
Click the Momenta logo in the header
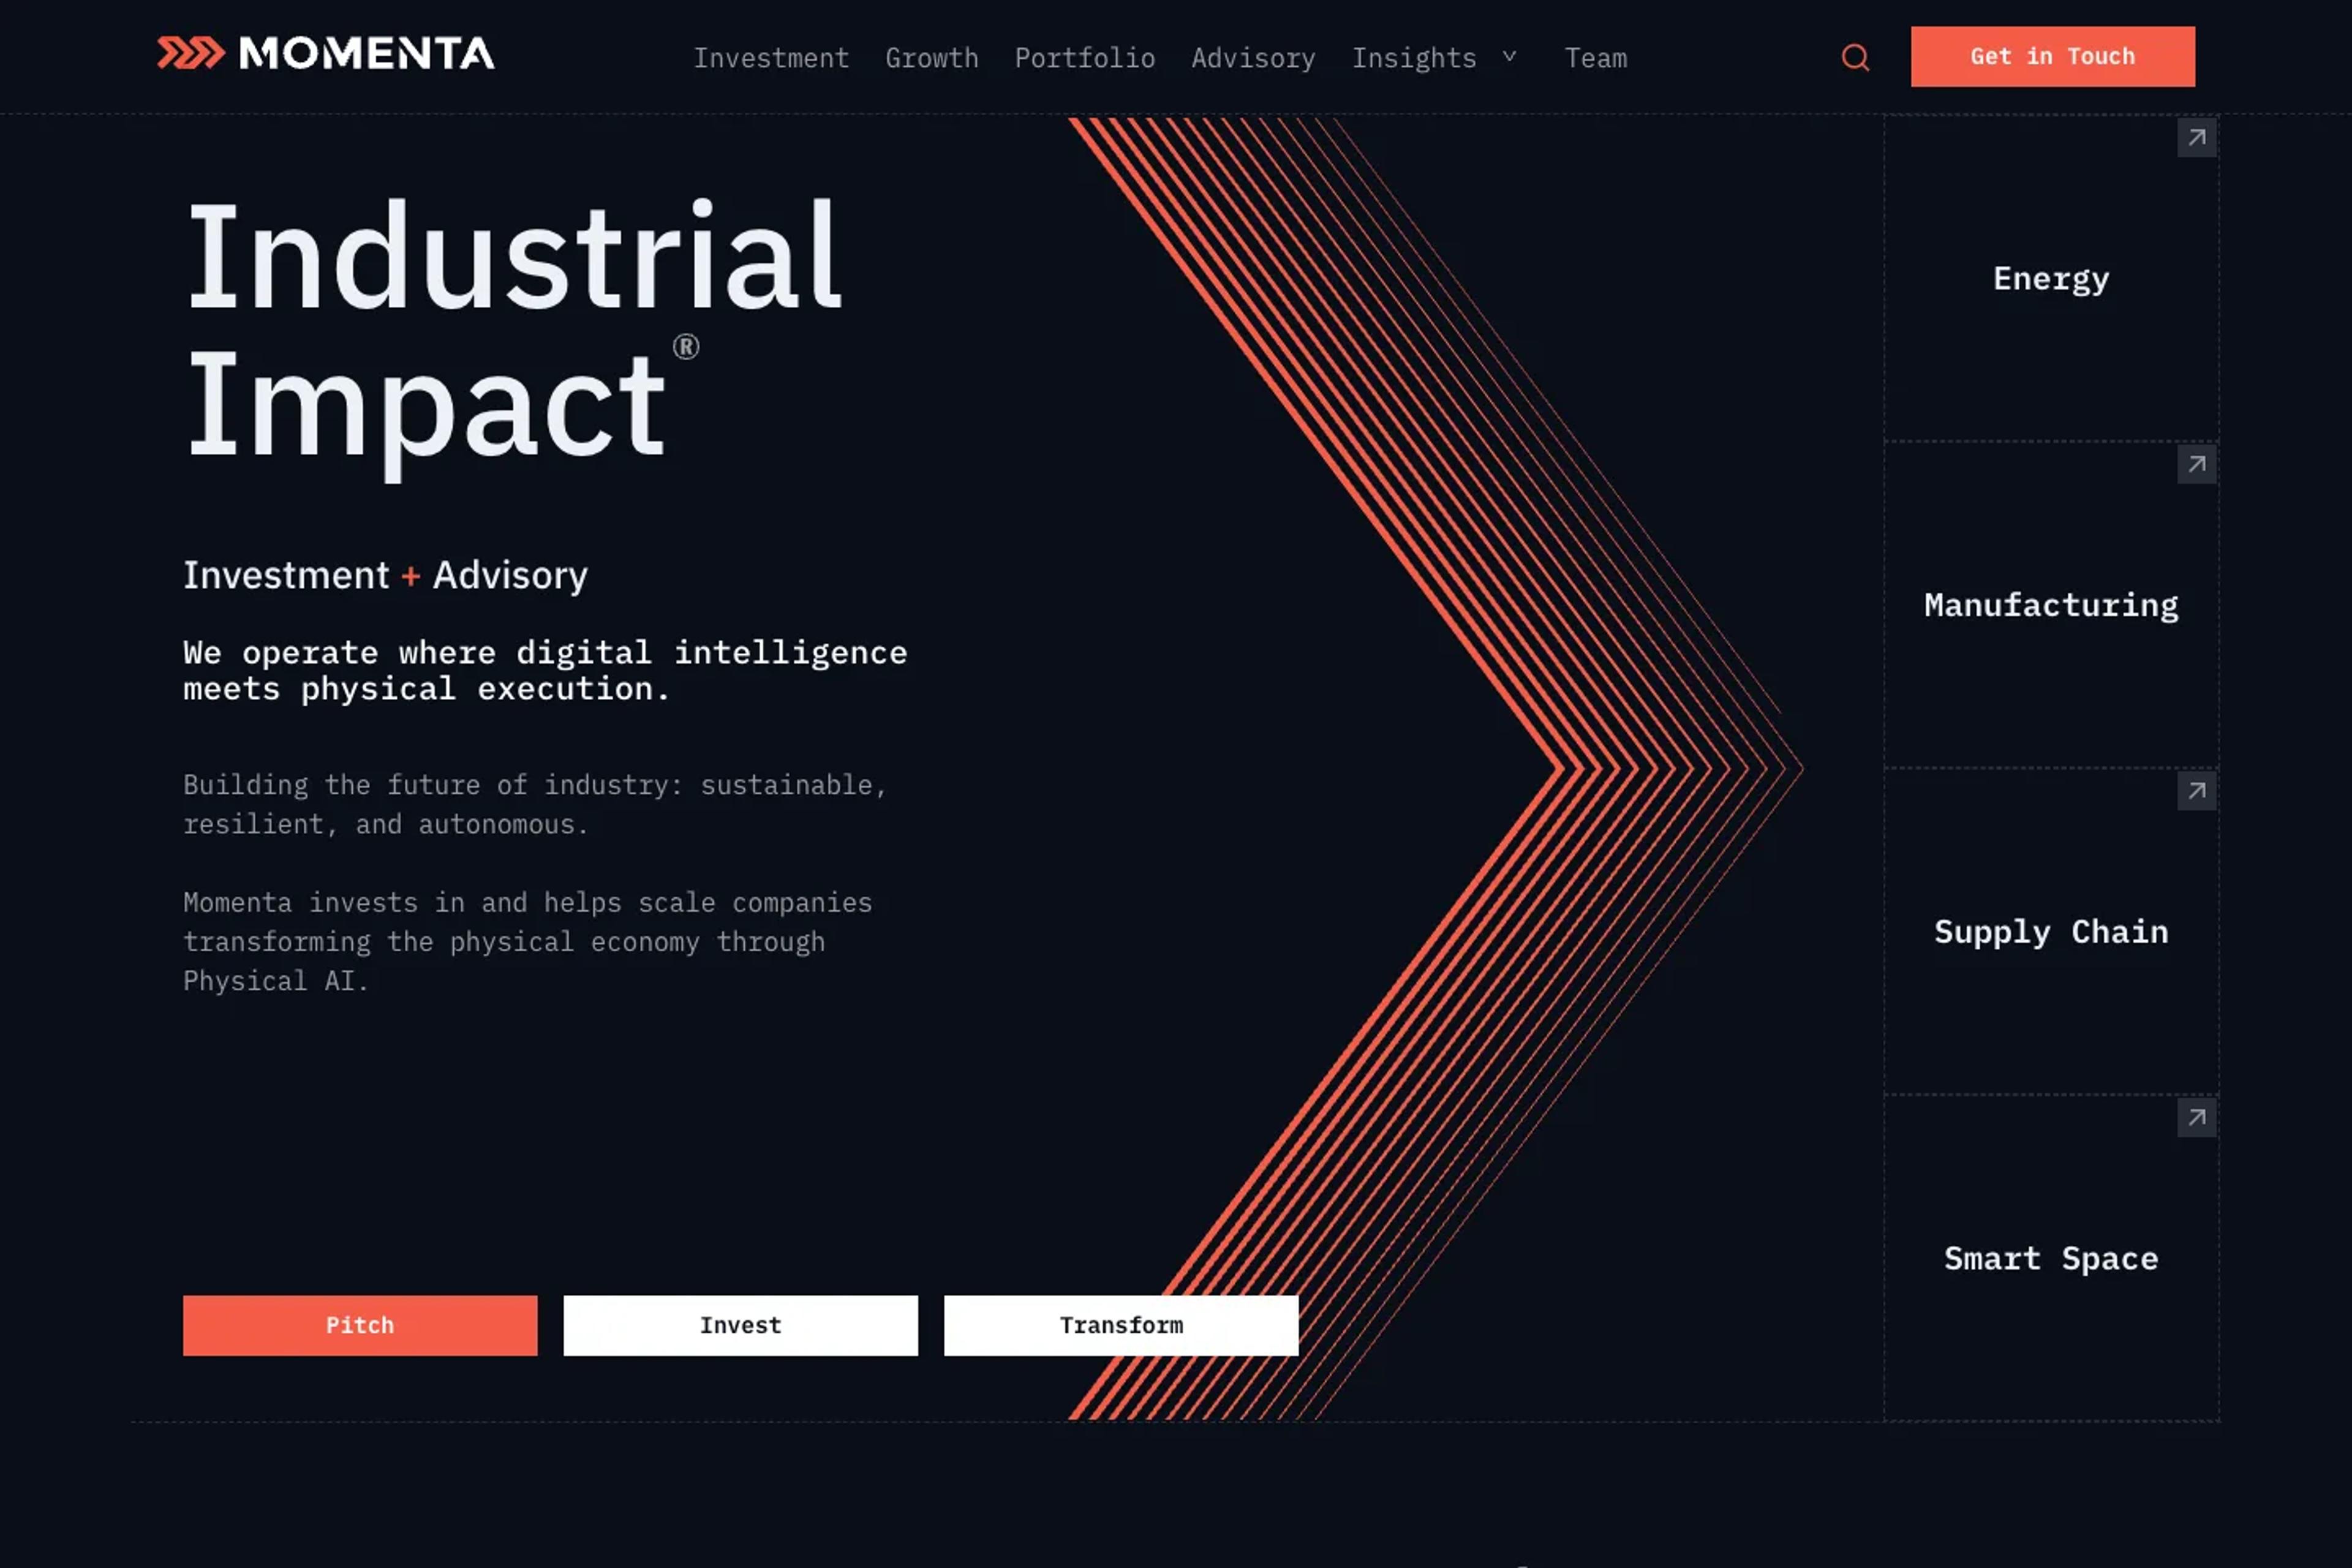[325, 54]
